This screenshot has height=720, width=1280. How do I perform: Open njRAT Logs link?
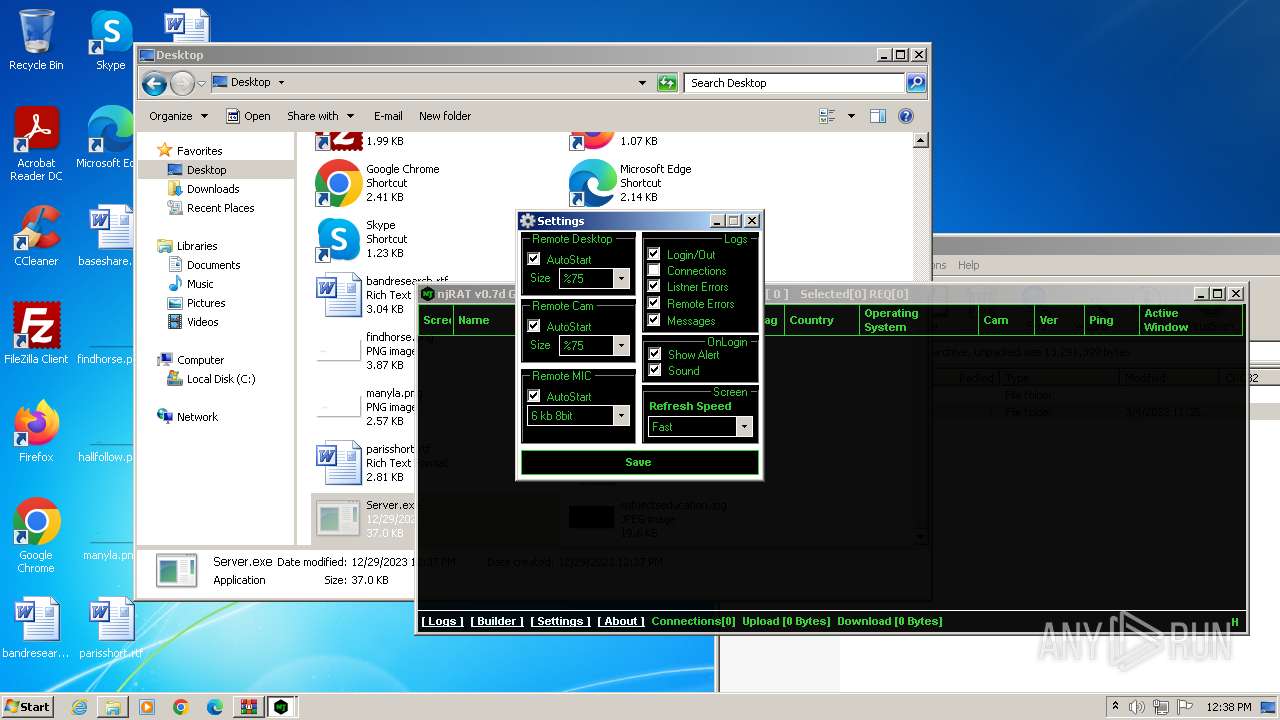(442, 621)
